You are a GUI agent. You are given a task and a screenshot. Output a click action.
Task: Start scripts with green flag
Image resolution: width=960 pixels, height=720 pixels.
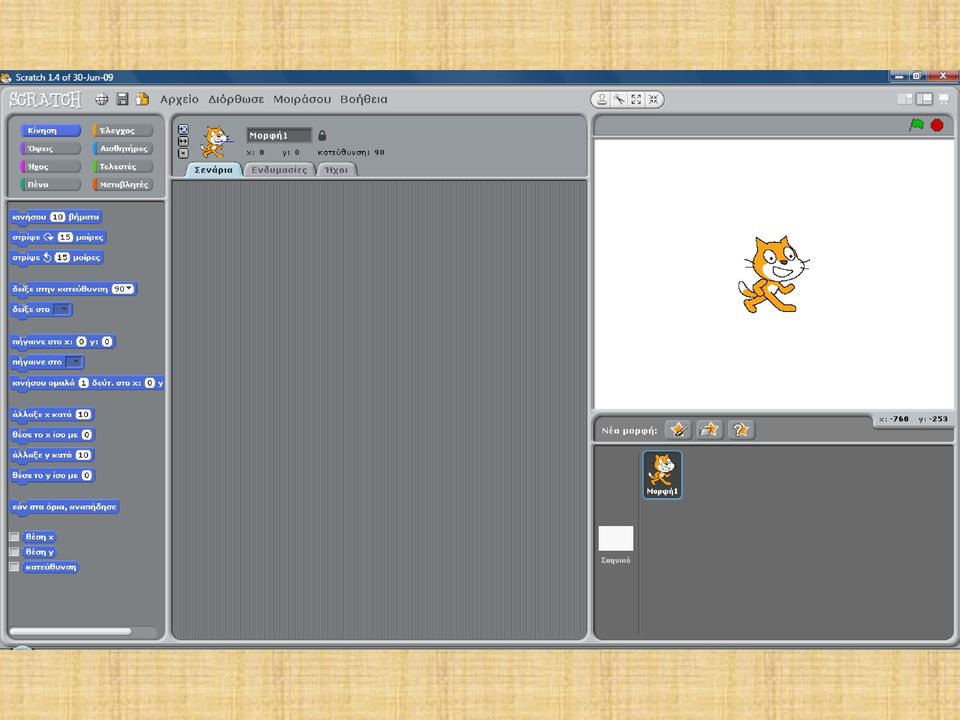[917, 125]
